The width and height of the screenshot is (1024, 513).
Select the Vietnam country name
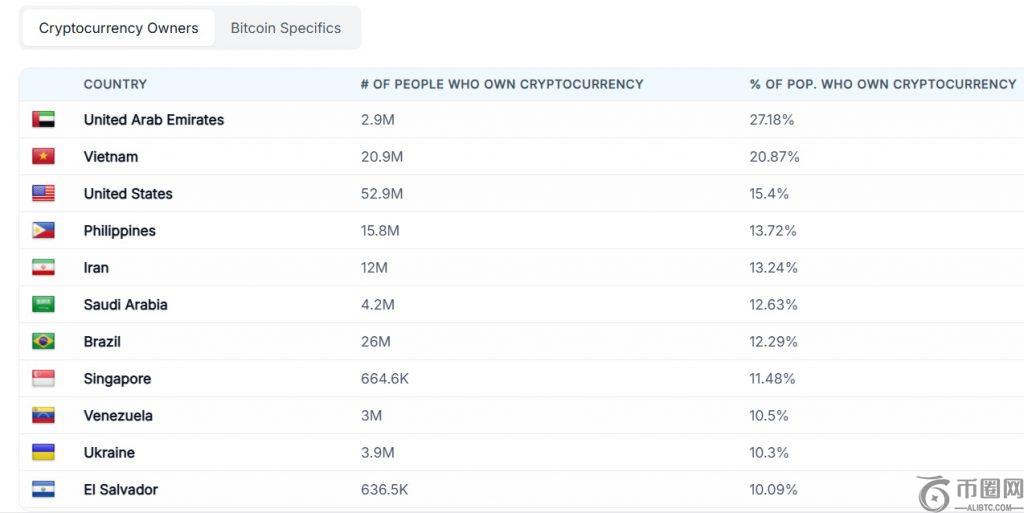coord(111,157)
